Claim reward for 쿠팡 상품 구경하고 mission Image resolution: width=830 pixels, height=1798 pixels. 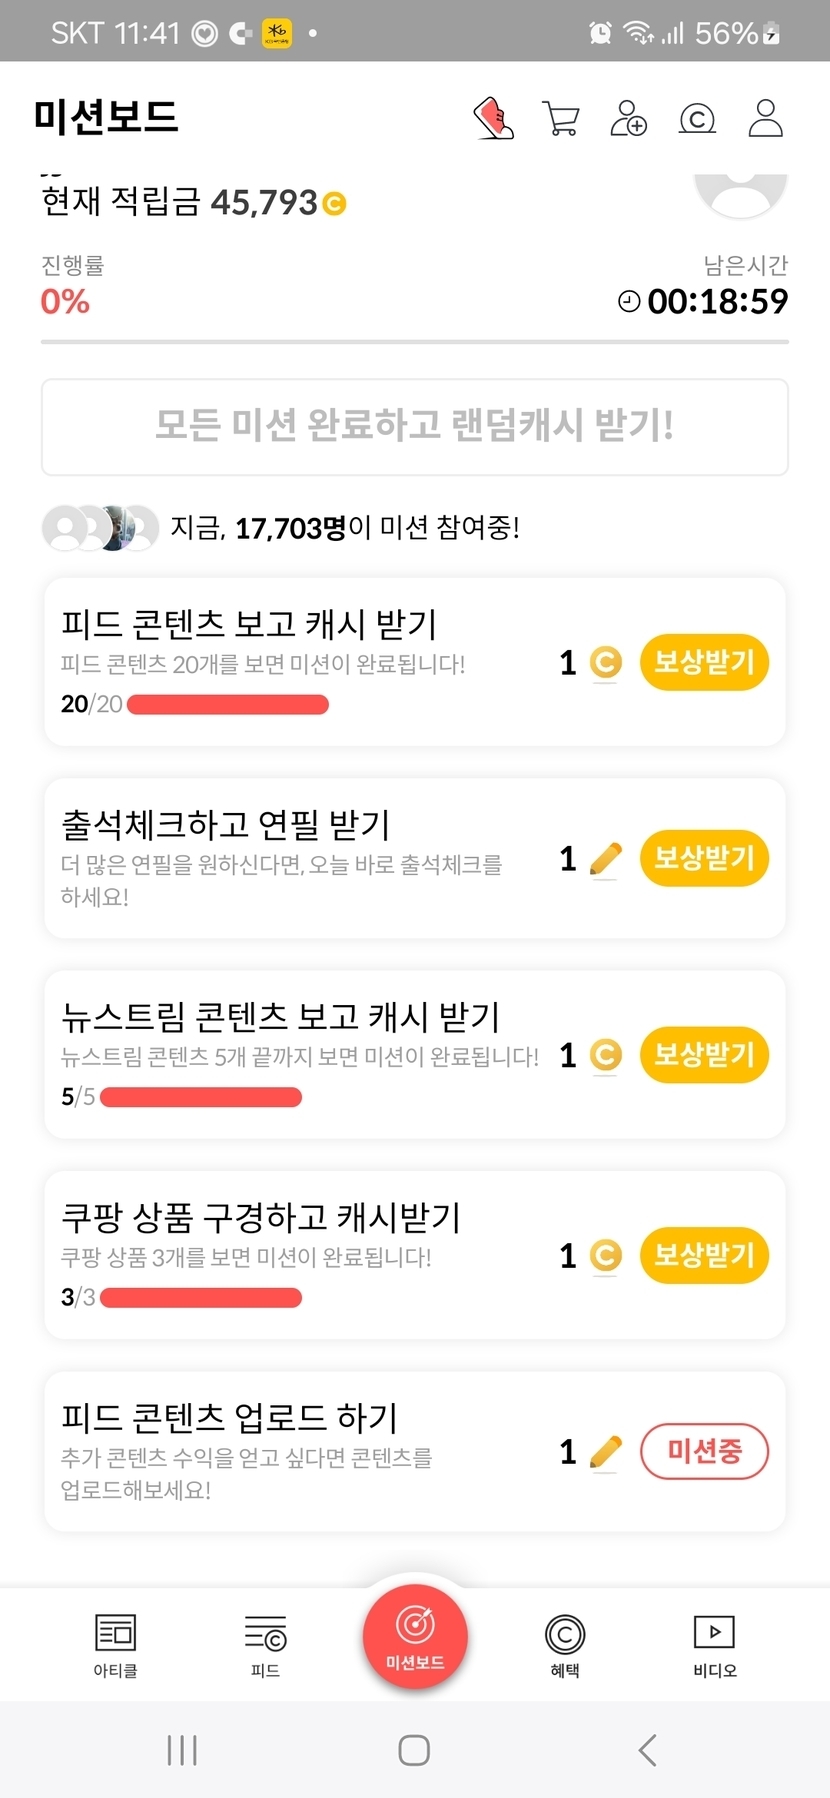(x=704, y=1255)
